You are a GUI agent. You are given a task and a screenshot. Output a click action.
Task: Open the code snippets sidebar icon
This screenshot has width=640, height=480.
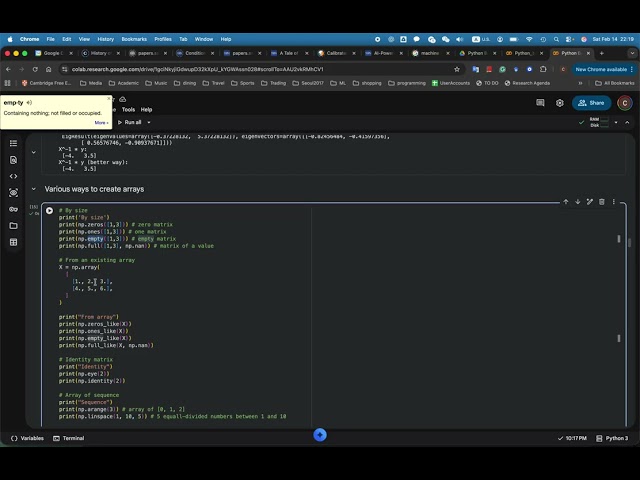pos(13,176)
